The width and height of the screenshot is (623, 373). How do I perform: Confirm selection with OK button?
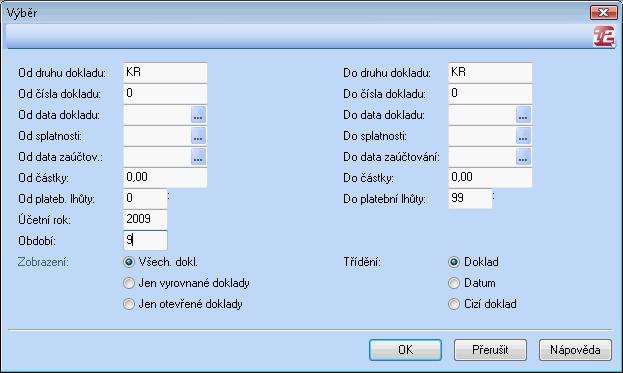click(405, 350)
